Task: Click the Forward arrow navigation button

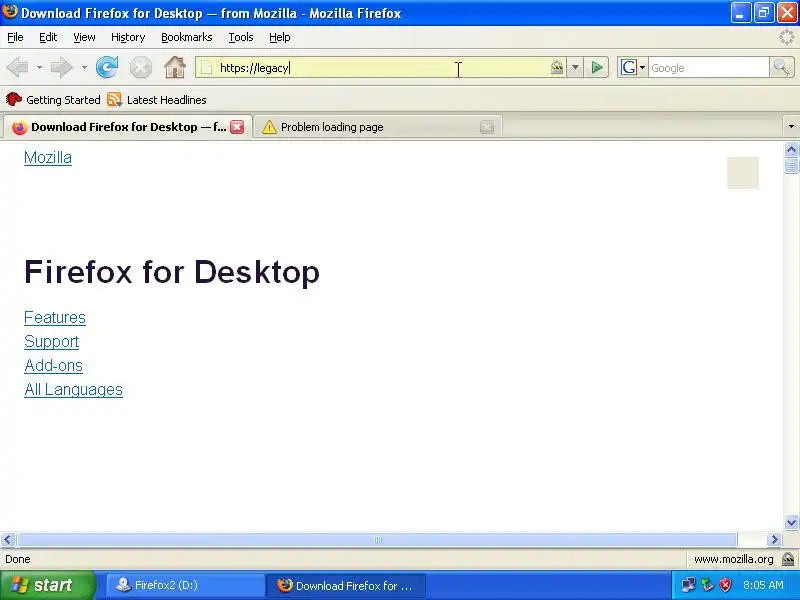Action: click(x=62, y=67)
